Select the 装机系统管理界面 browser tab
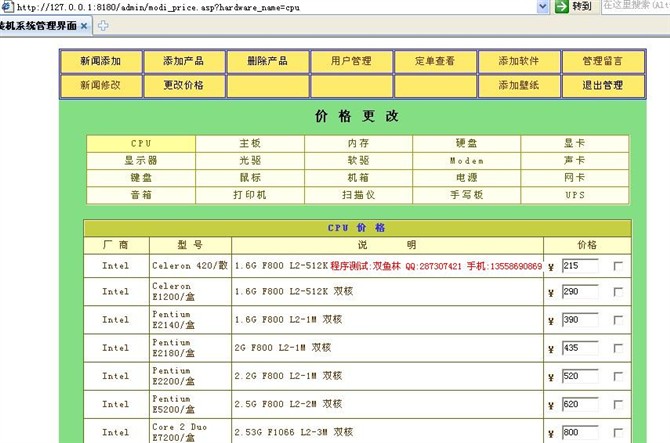The height and width of the screenshot is (443, 670). (45, 26)
